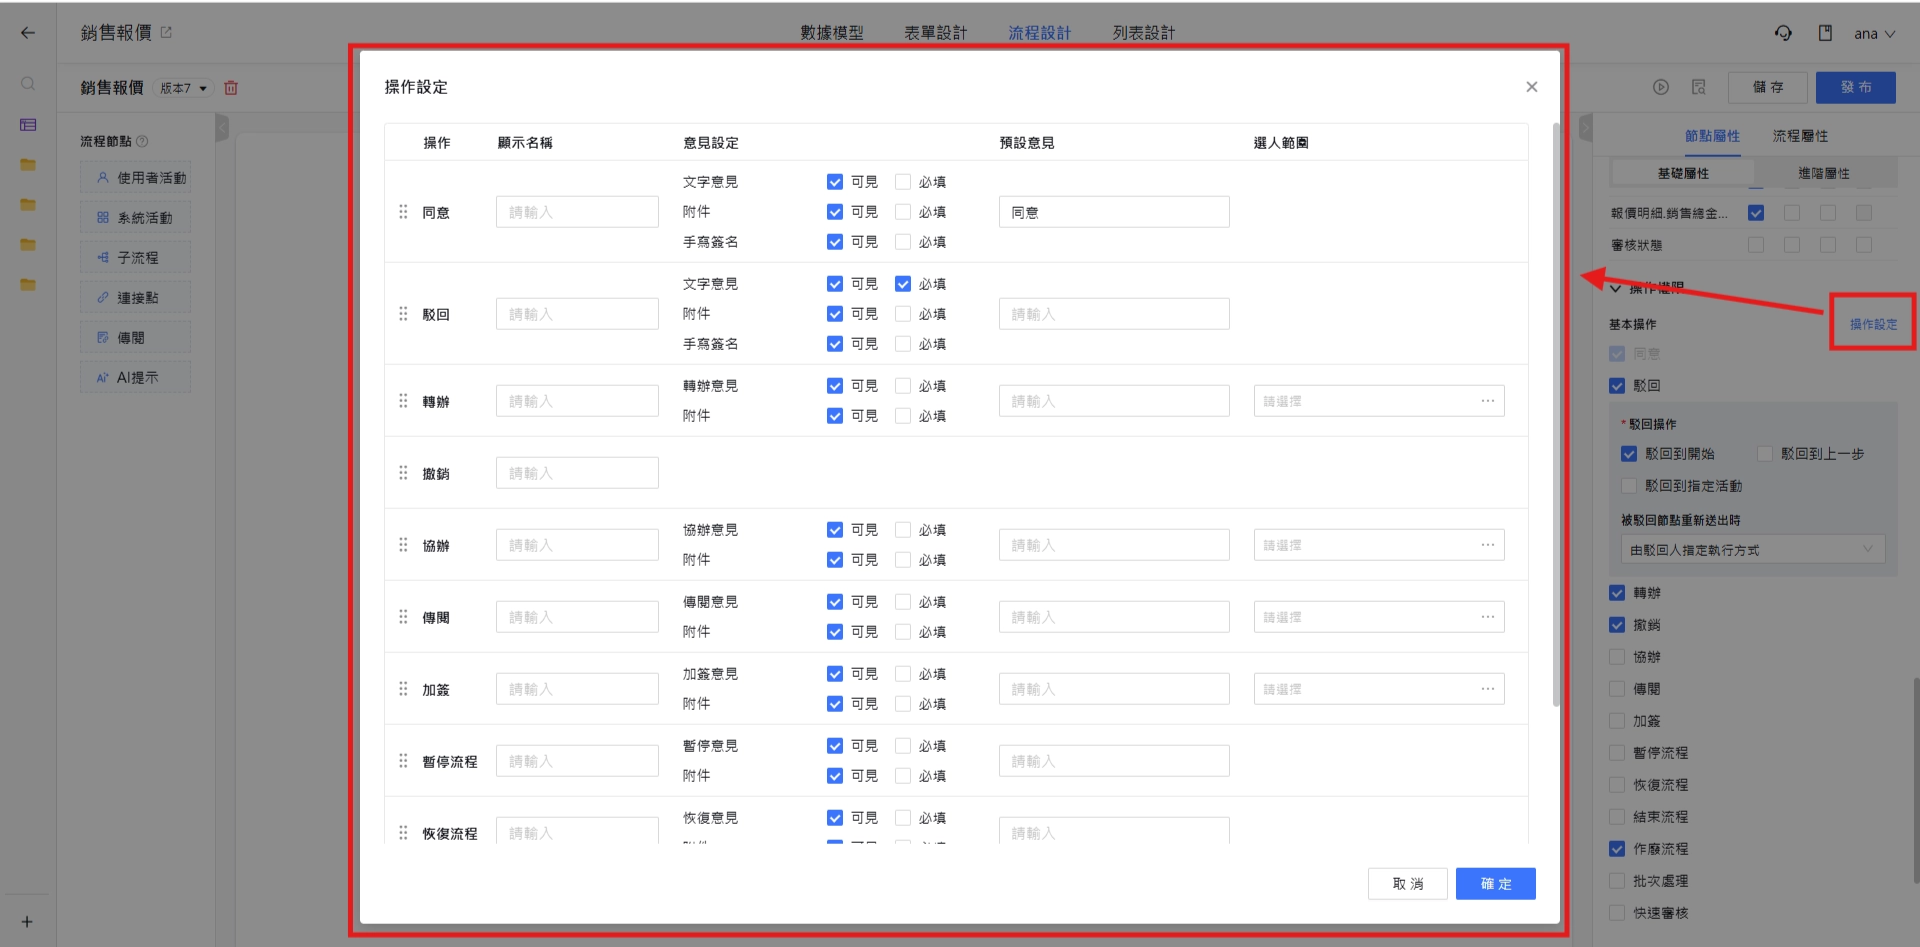Open 操作設定 link

[1873, 324]
